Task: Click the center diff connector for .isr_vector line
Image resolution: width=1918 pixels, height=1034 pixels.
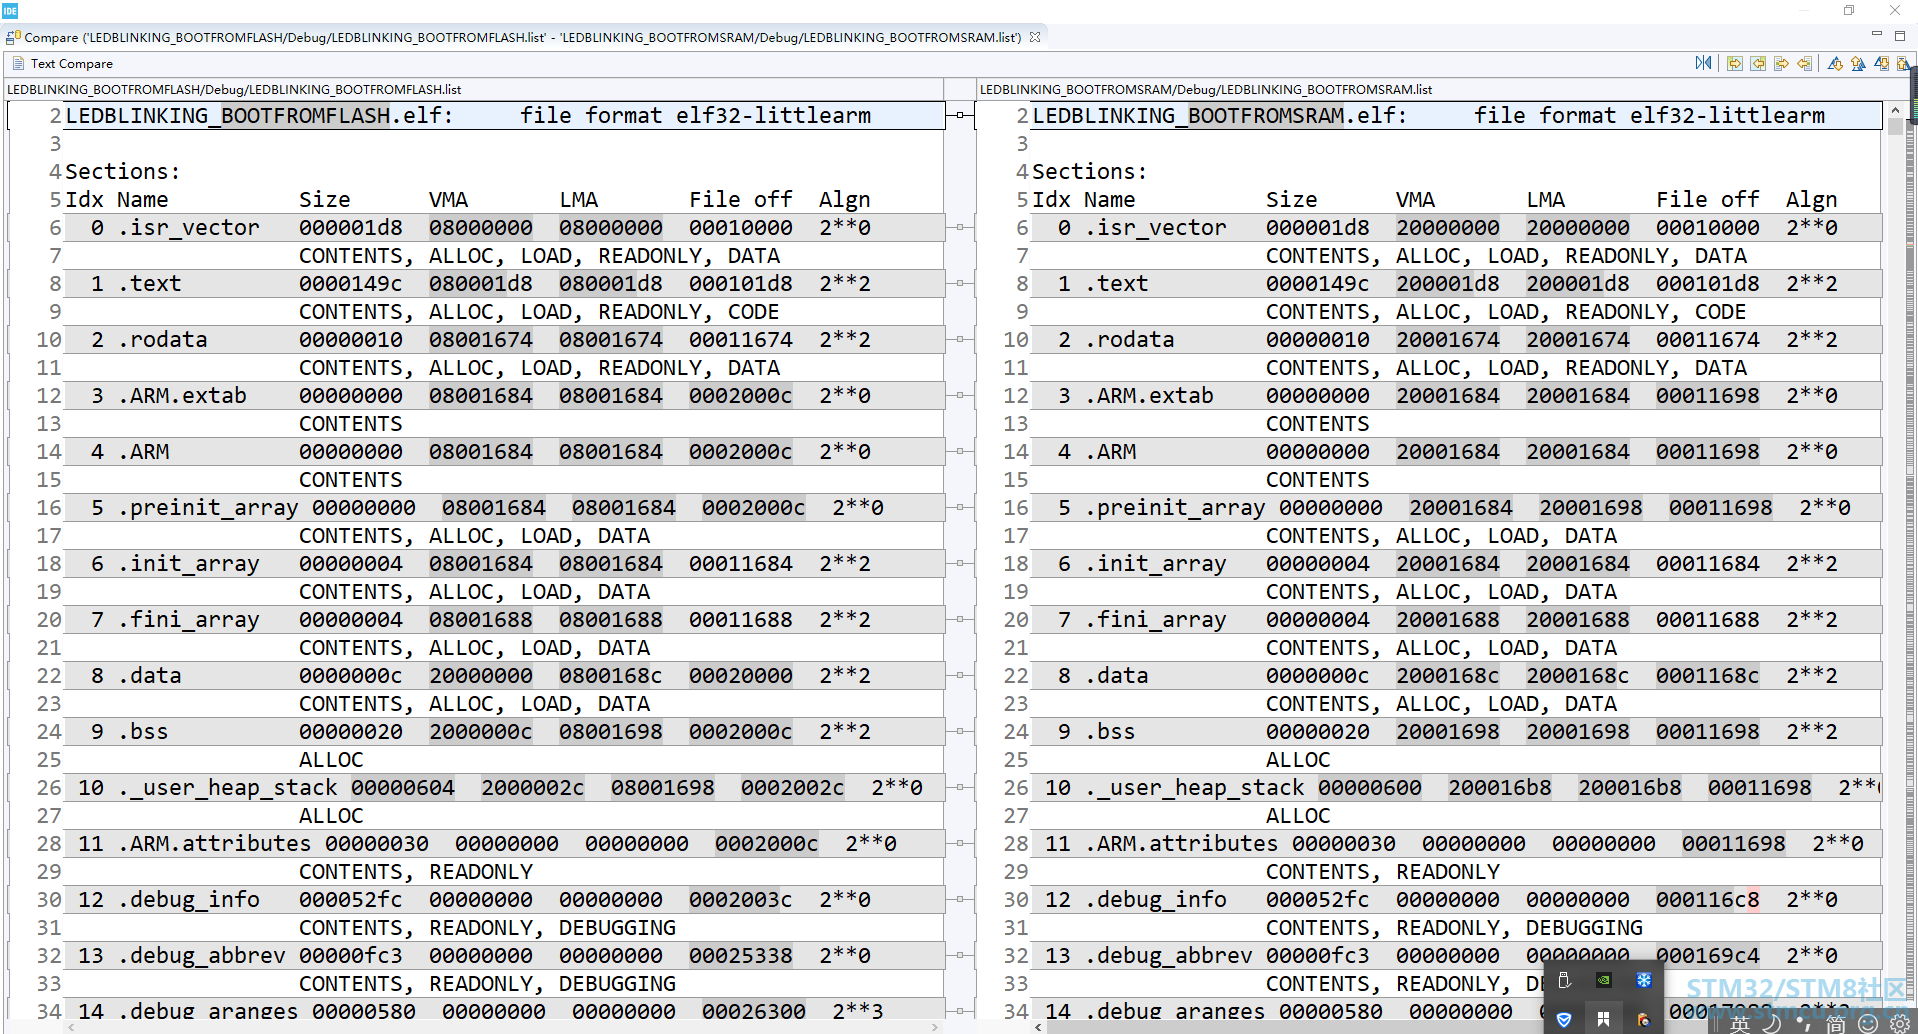Action: [x=960, y=227]
